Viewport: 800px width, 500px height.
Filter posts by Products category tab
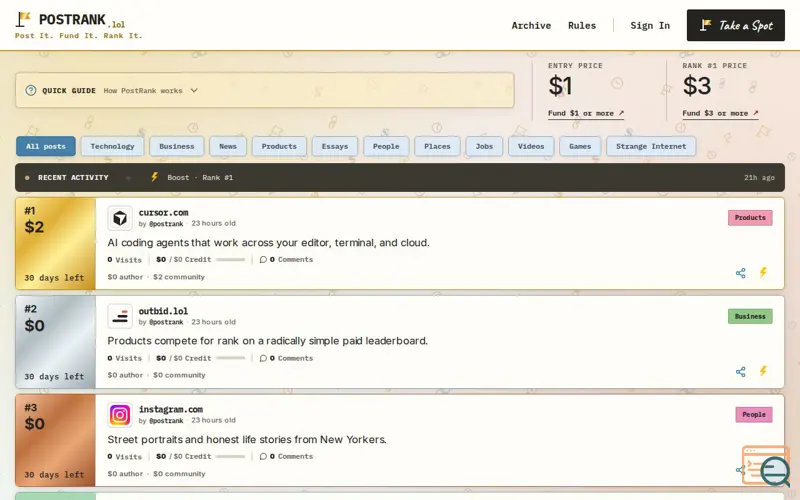click(x=279, y=146)
